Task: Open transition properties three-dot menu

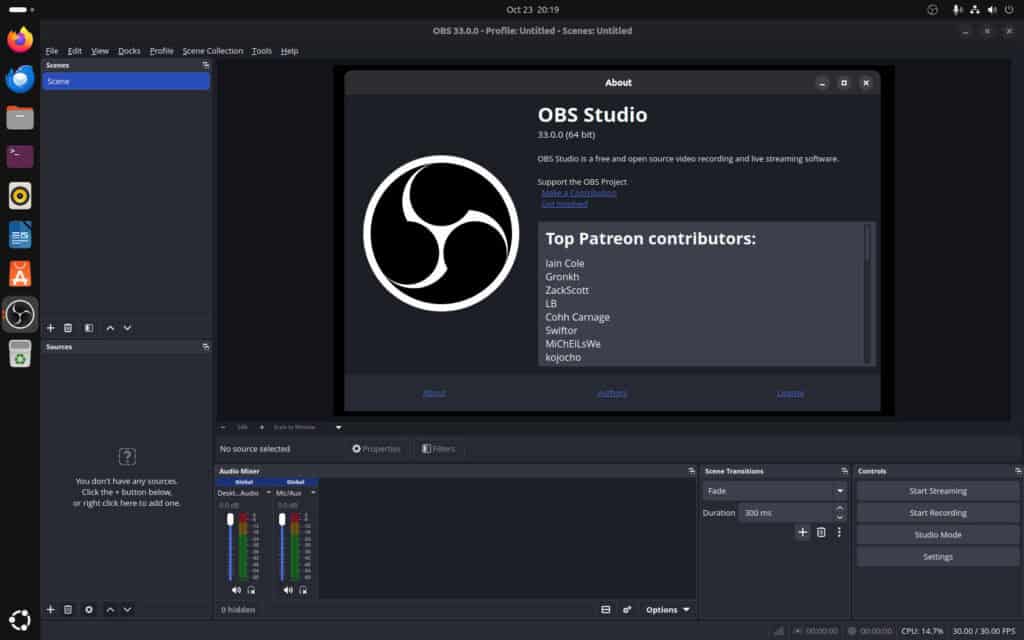Action: click(x=839, y=532)
